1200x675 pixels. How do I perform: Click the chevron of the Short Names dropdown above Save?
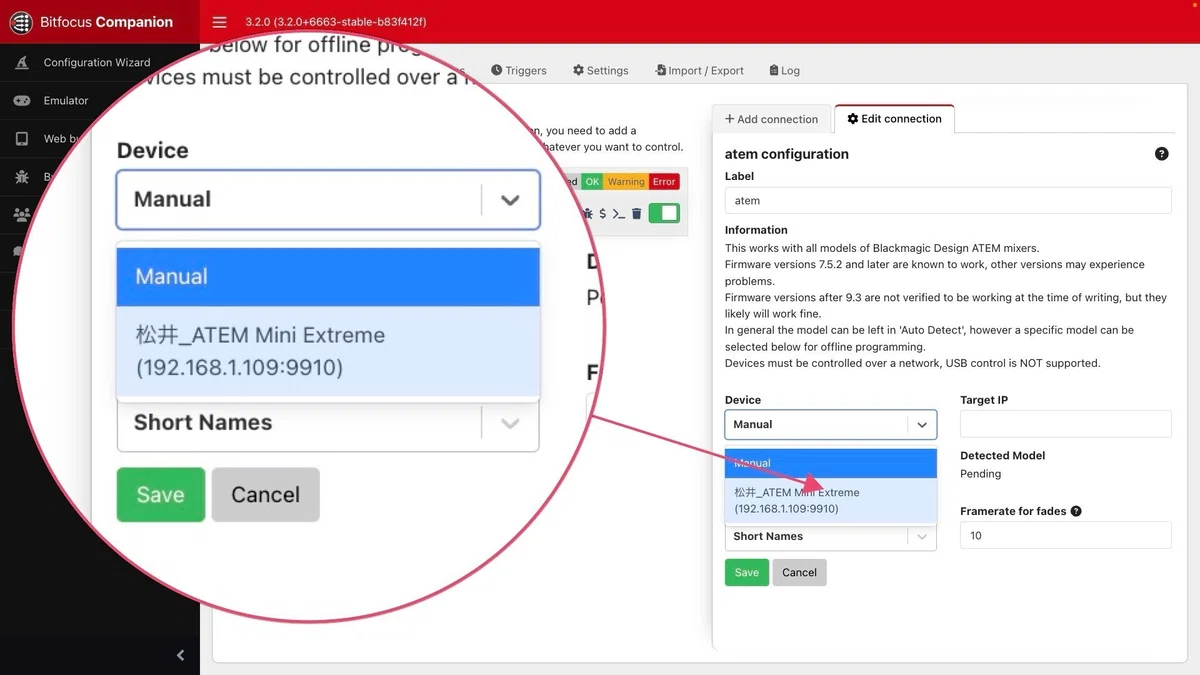pos(922,537)
